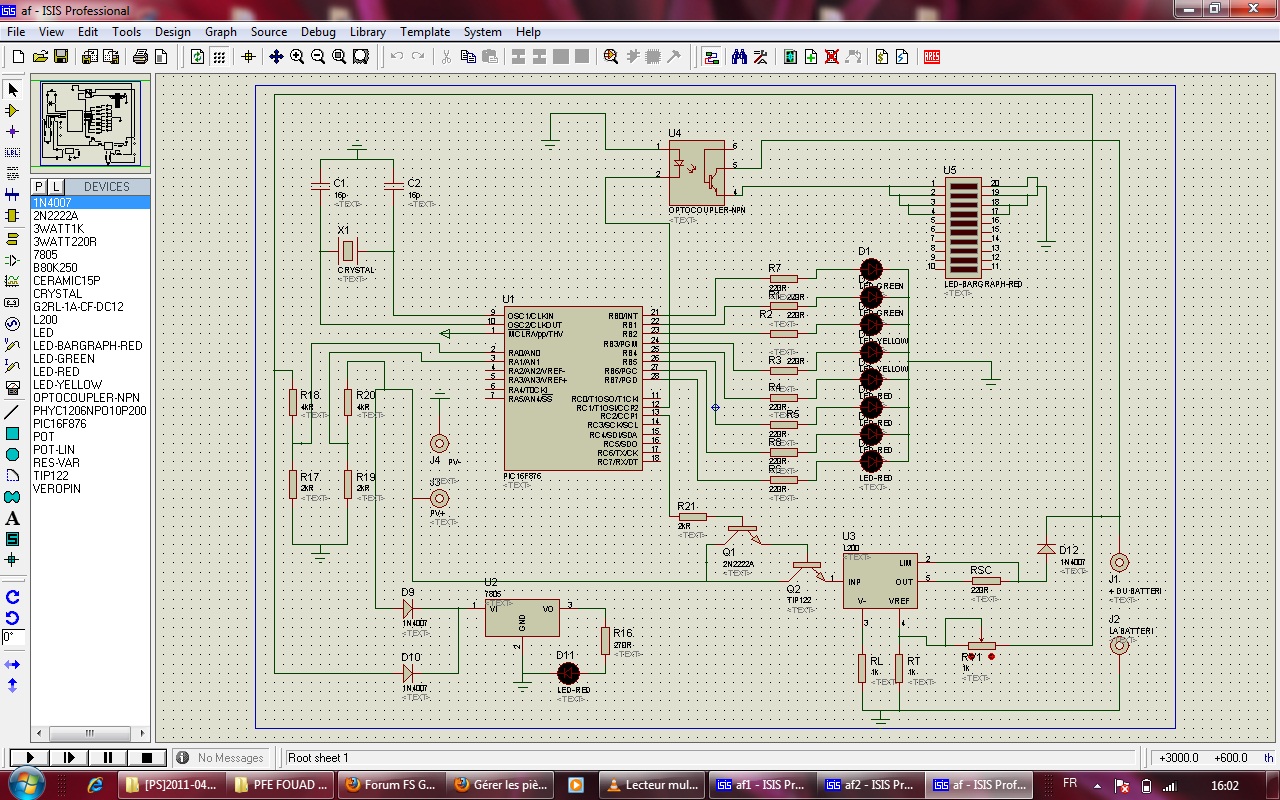This screenshot has width=1280, height=800.
Task: Click the Print icon in toolbar
Action: pos(141,57)
